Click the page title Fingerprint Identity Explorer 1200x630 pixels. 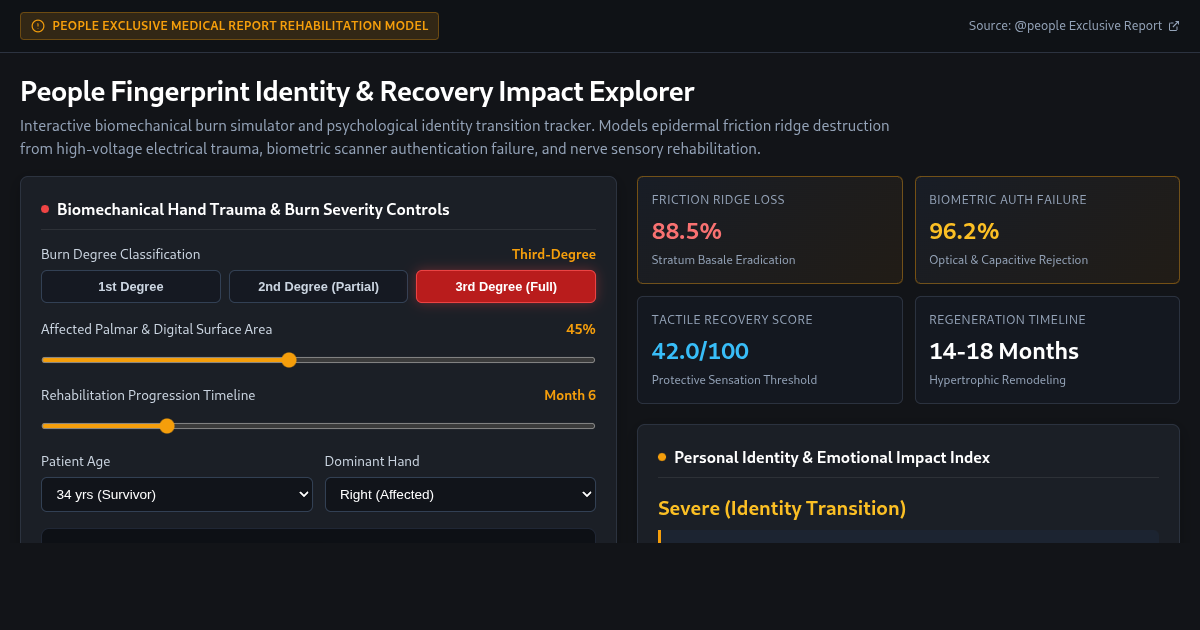click(x=357, y=92)
